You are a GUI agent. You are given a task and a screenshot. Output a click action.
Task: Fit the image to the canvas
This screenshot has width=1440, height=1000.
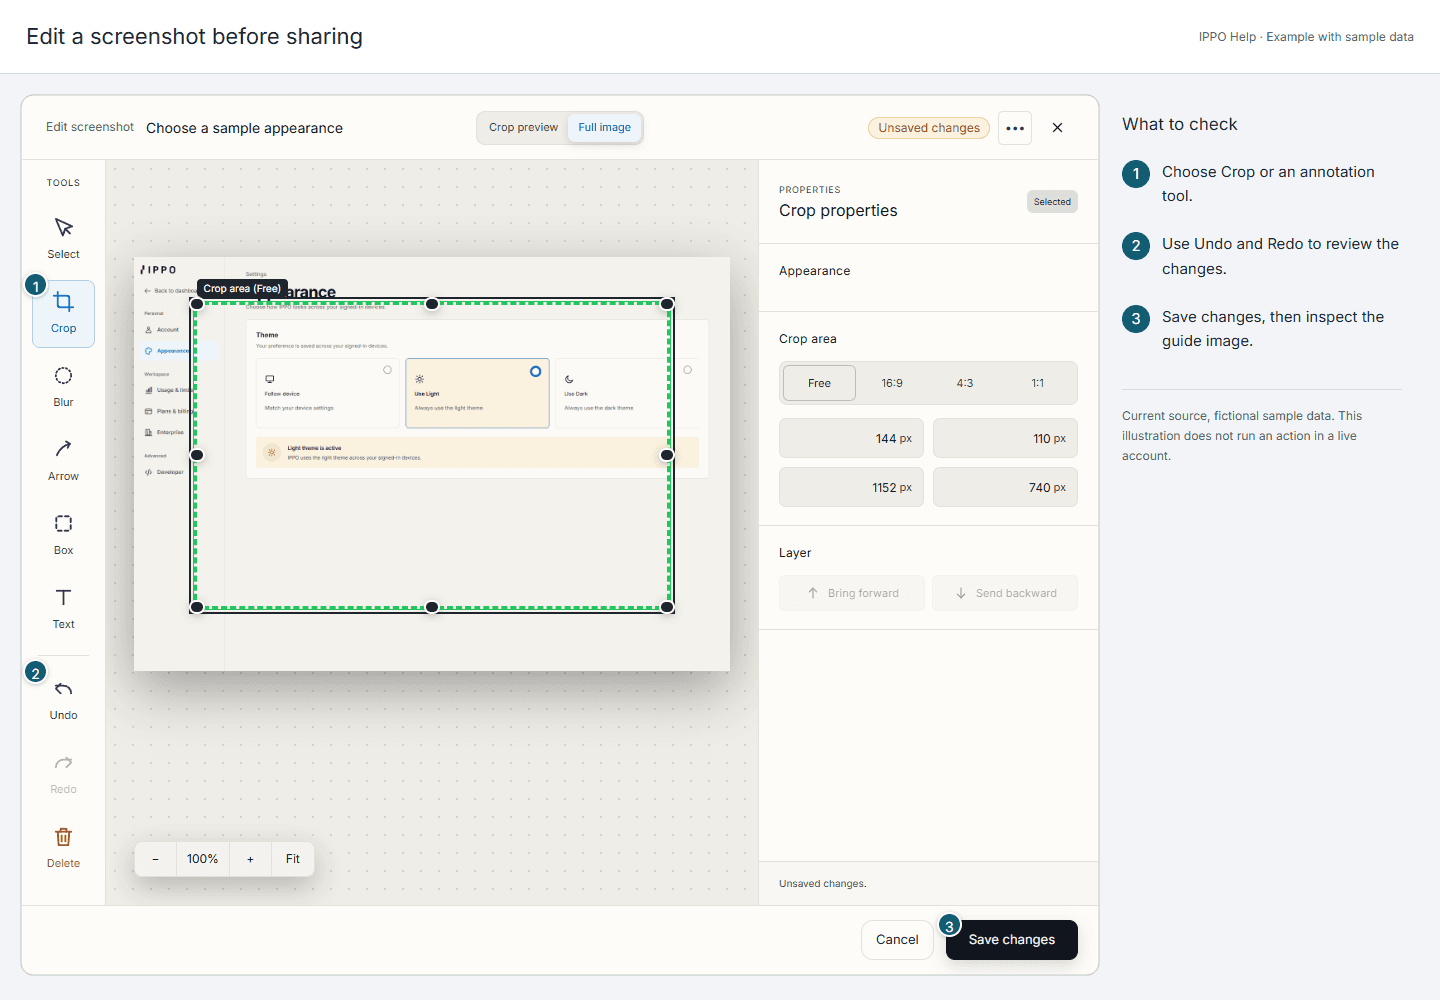(293, 859)
